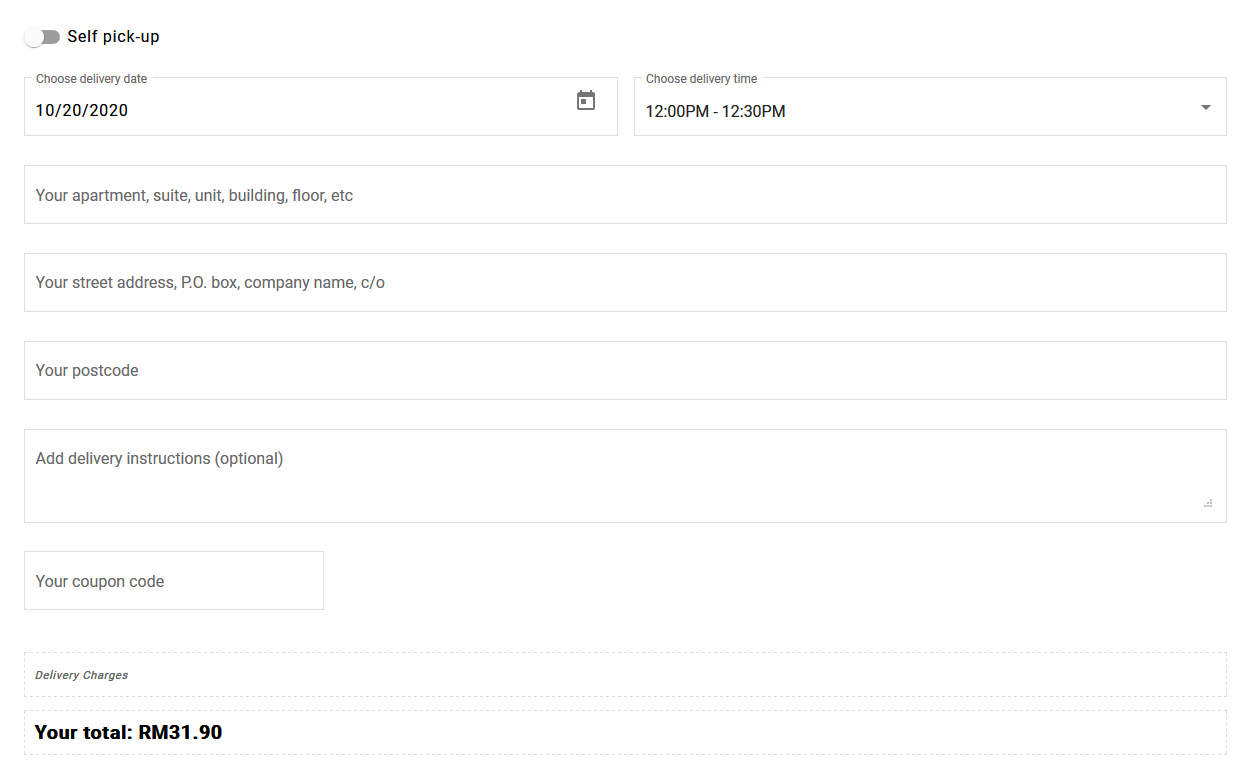Viewport: 1259px width, 769px height.
Task: Expand the delivery time dropdown arrow
Action: (x=1205, y=107)
